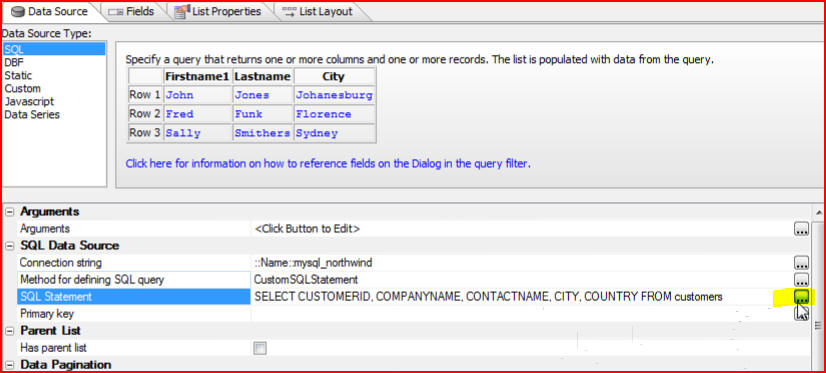Collapse the Parent List section

coord(9,331)
